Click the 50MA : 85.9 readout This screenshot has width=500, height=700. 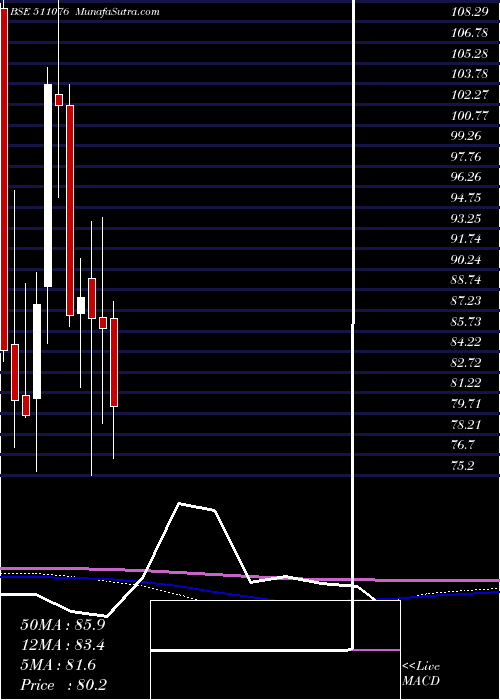click(63, 625)
